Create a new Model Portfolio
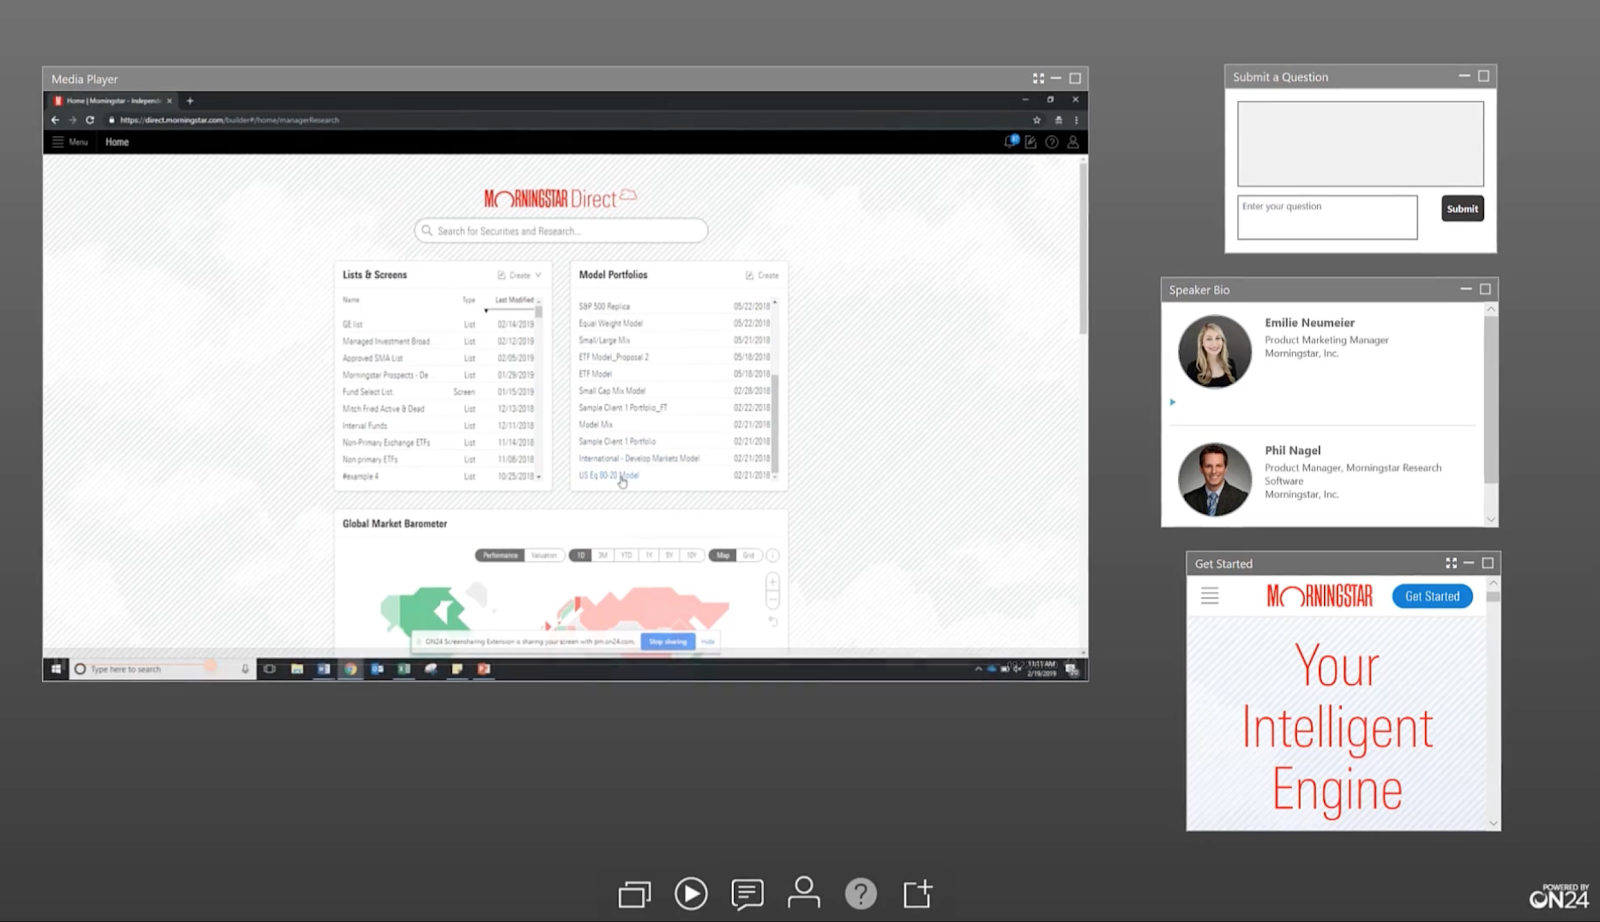The height and width of the screenshot is (922, 1600). pos(762,275)
